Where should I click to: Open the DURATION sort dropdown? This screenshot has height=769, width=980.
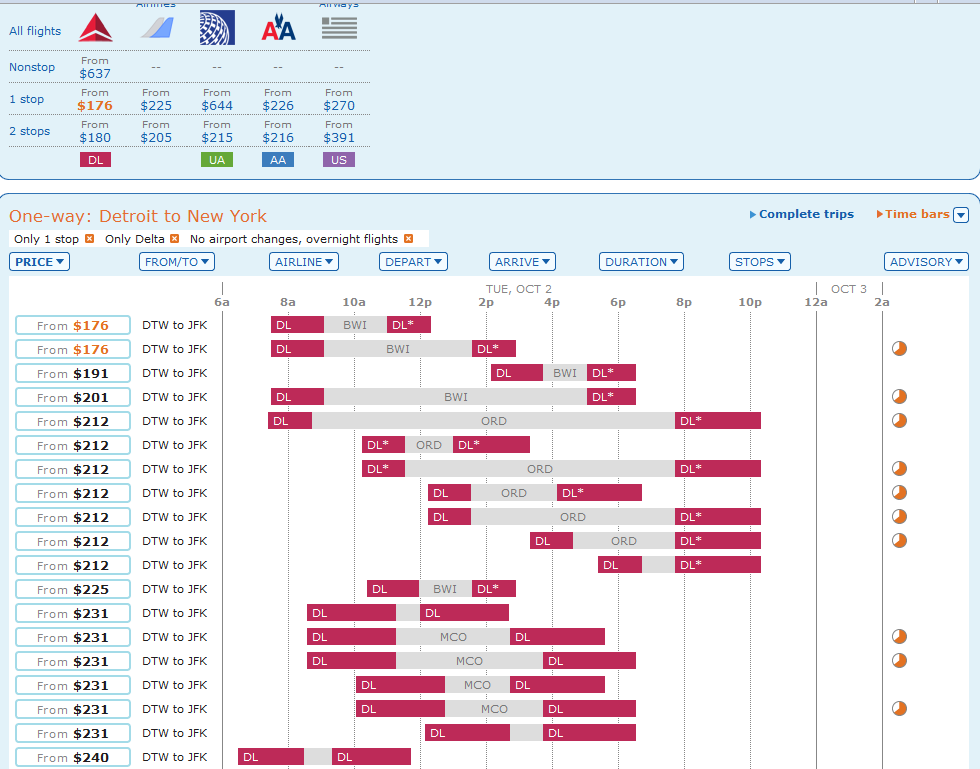(x=641, y=262)
